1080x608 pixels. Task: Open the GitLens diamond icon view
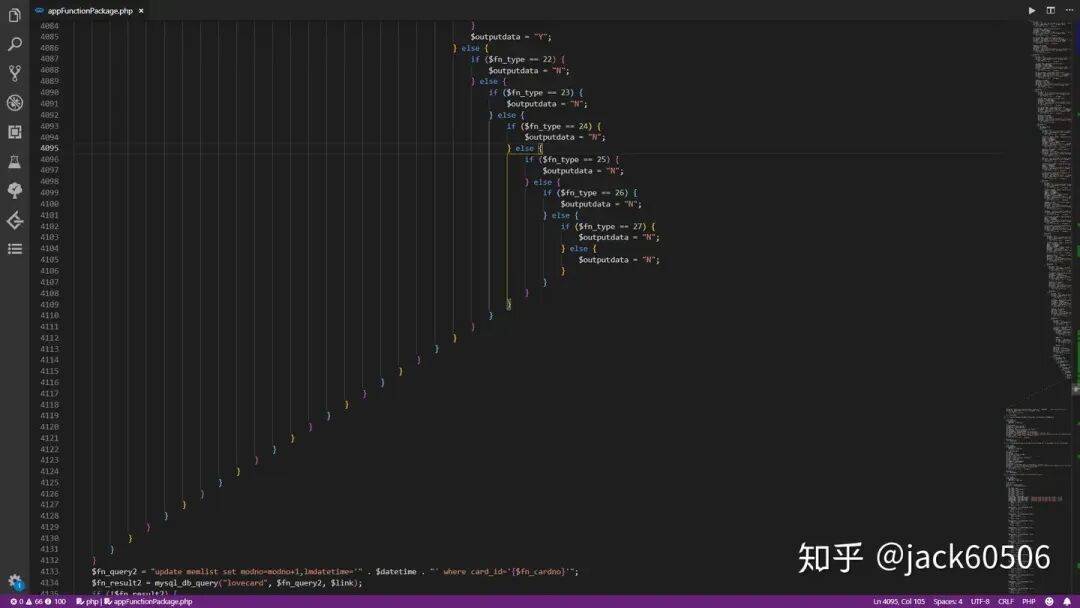(x=14, y=220)
